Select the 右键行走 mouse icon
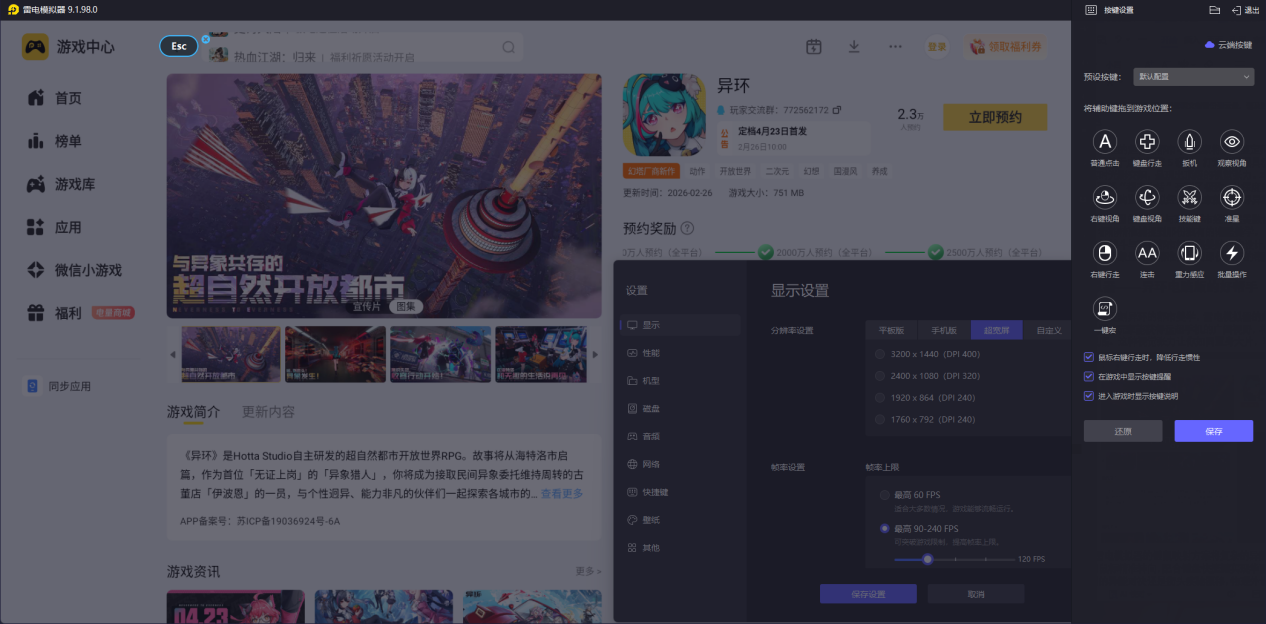This screenshot has width=1266, height=624. click(1104, 253)
